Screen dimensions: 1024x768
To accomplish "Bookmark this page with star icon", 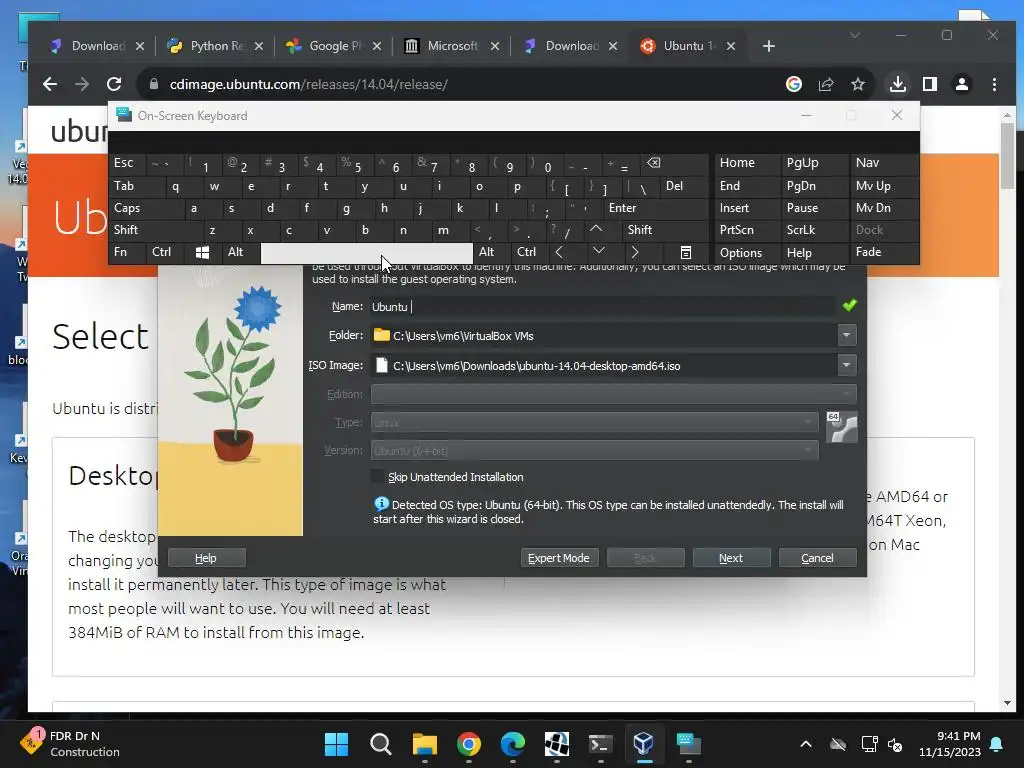I will 858,84.
